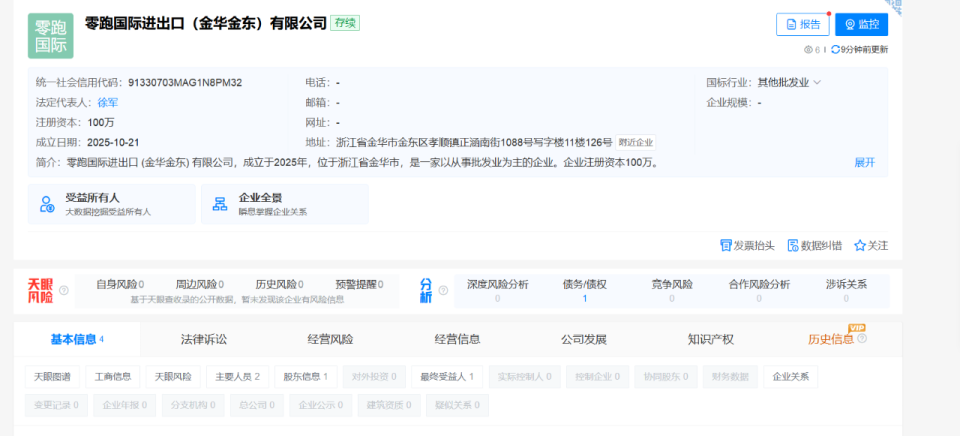Click the help icon beside 天眼风险

pos(64,290)
